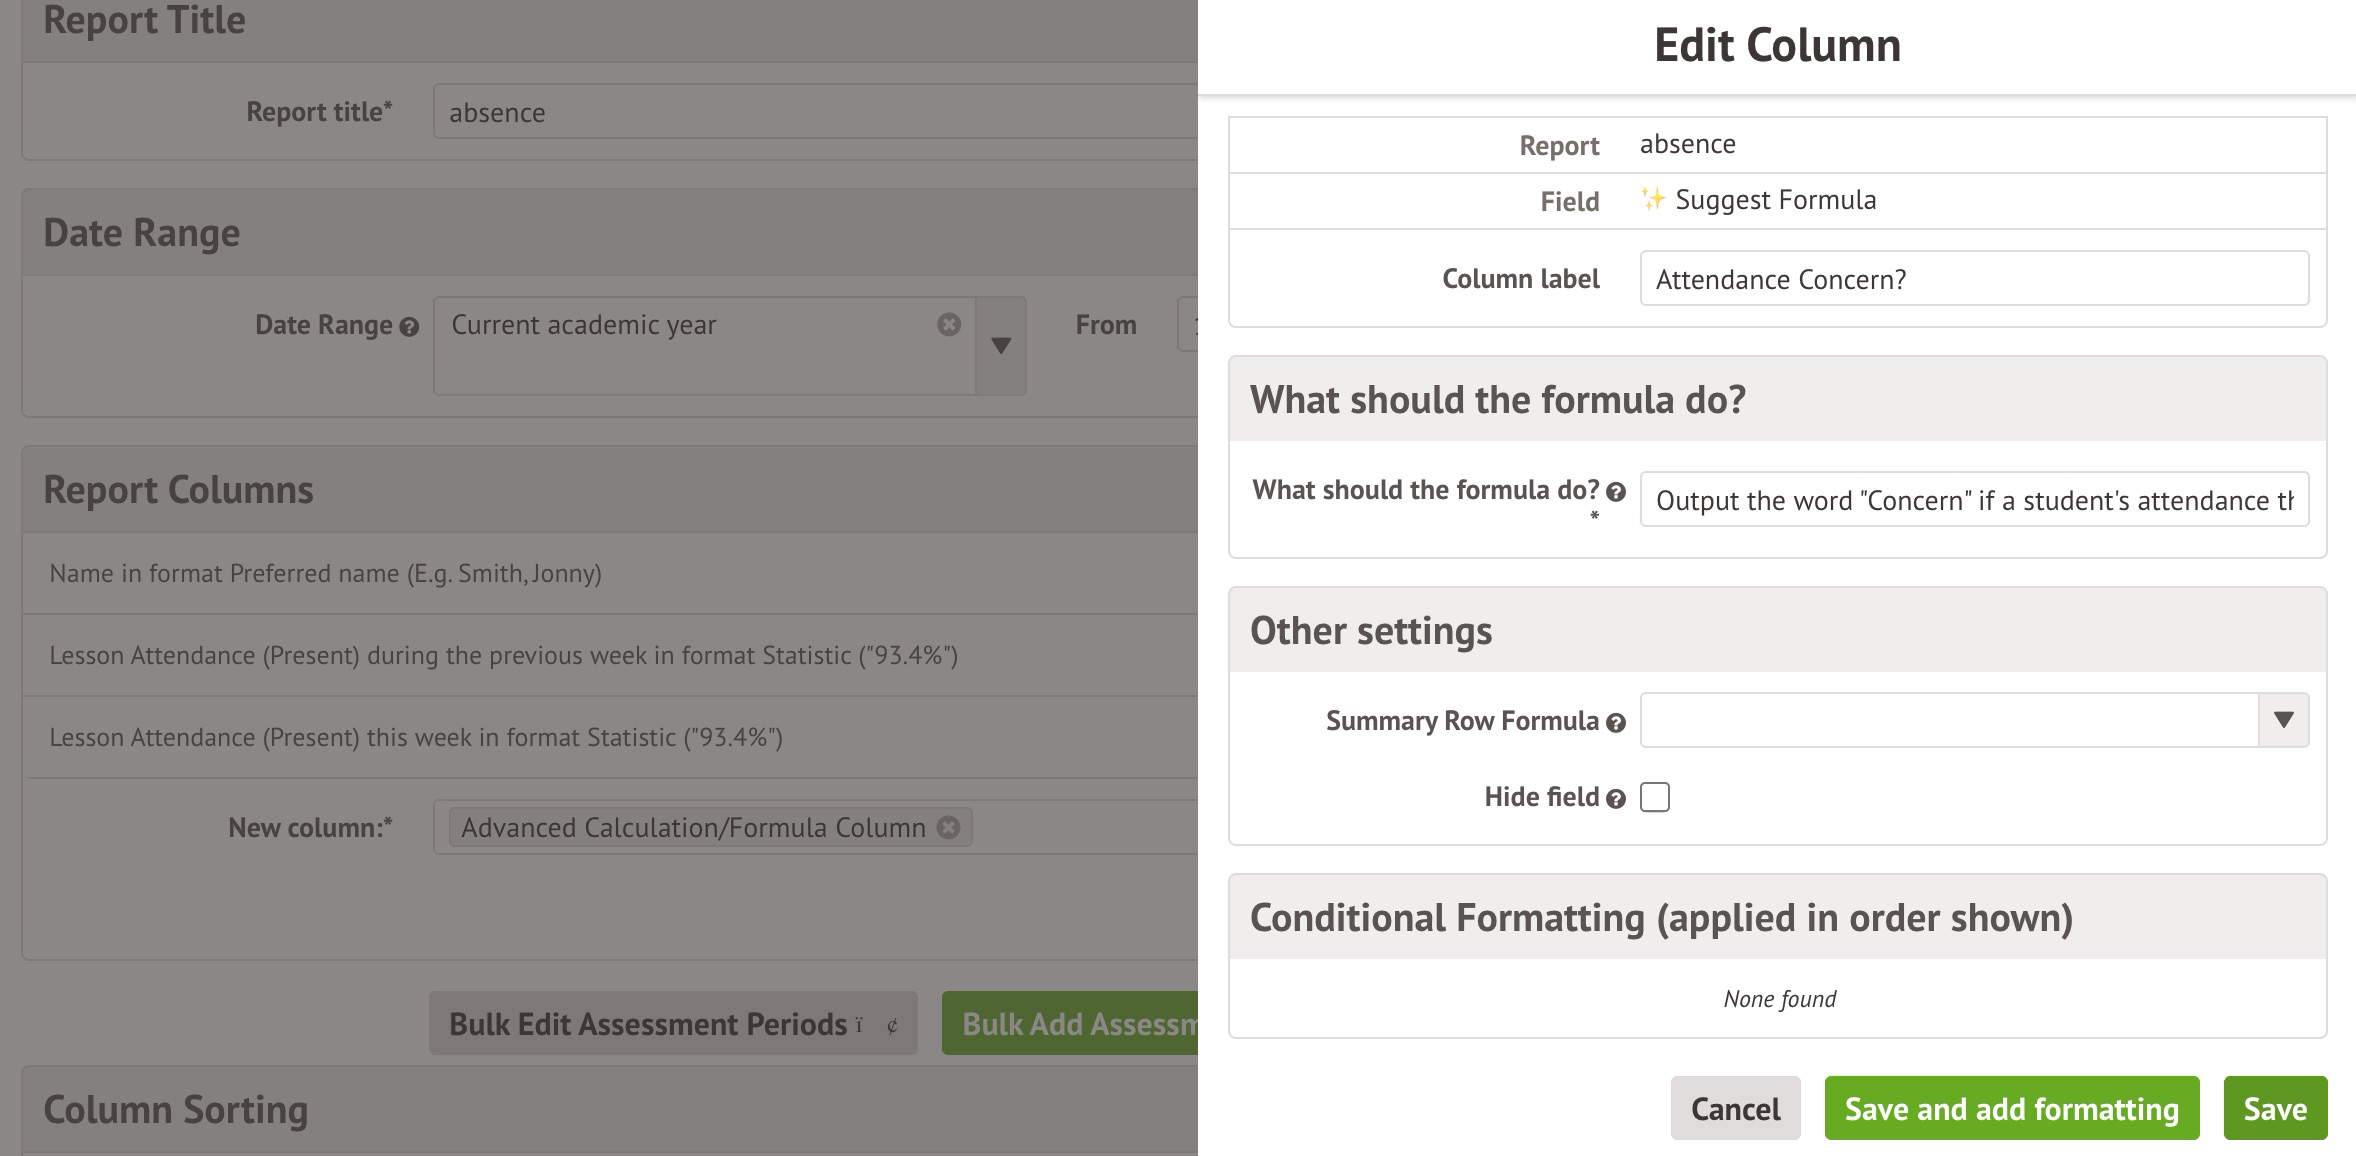
Task: Click the sparkle Suggest Formula icon
Action: click(x=1652, y=200)
